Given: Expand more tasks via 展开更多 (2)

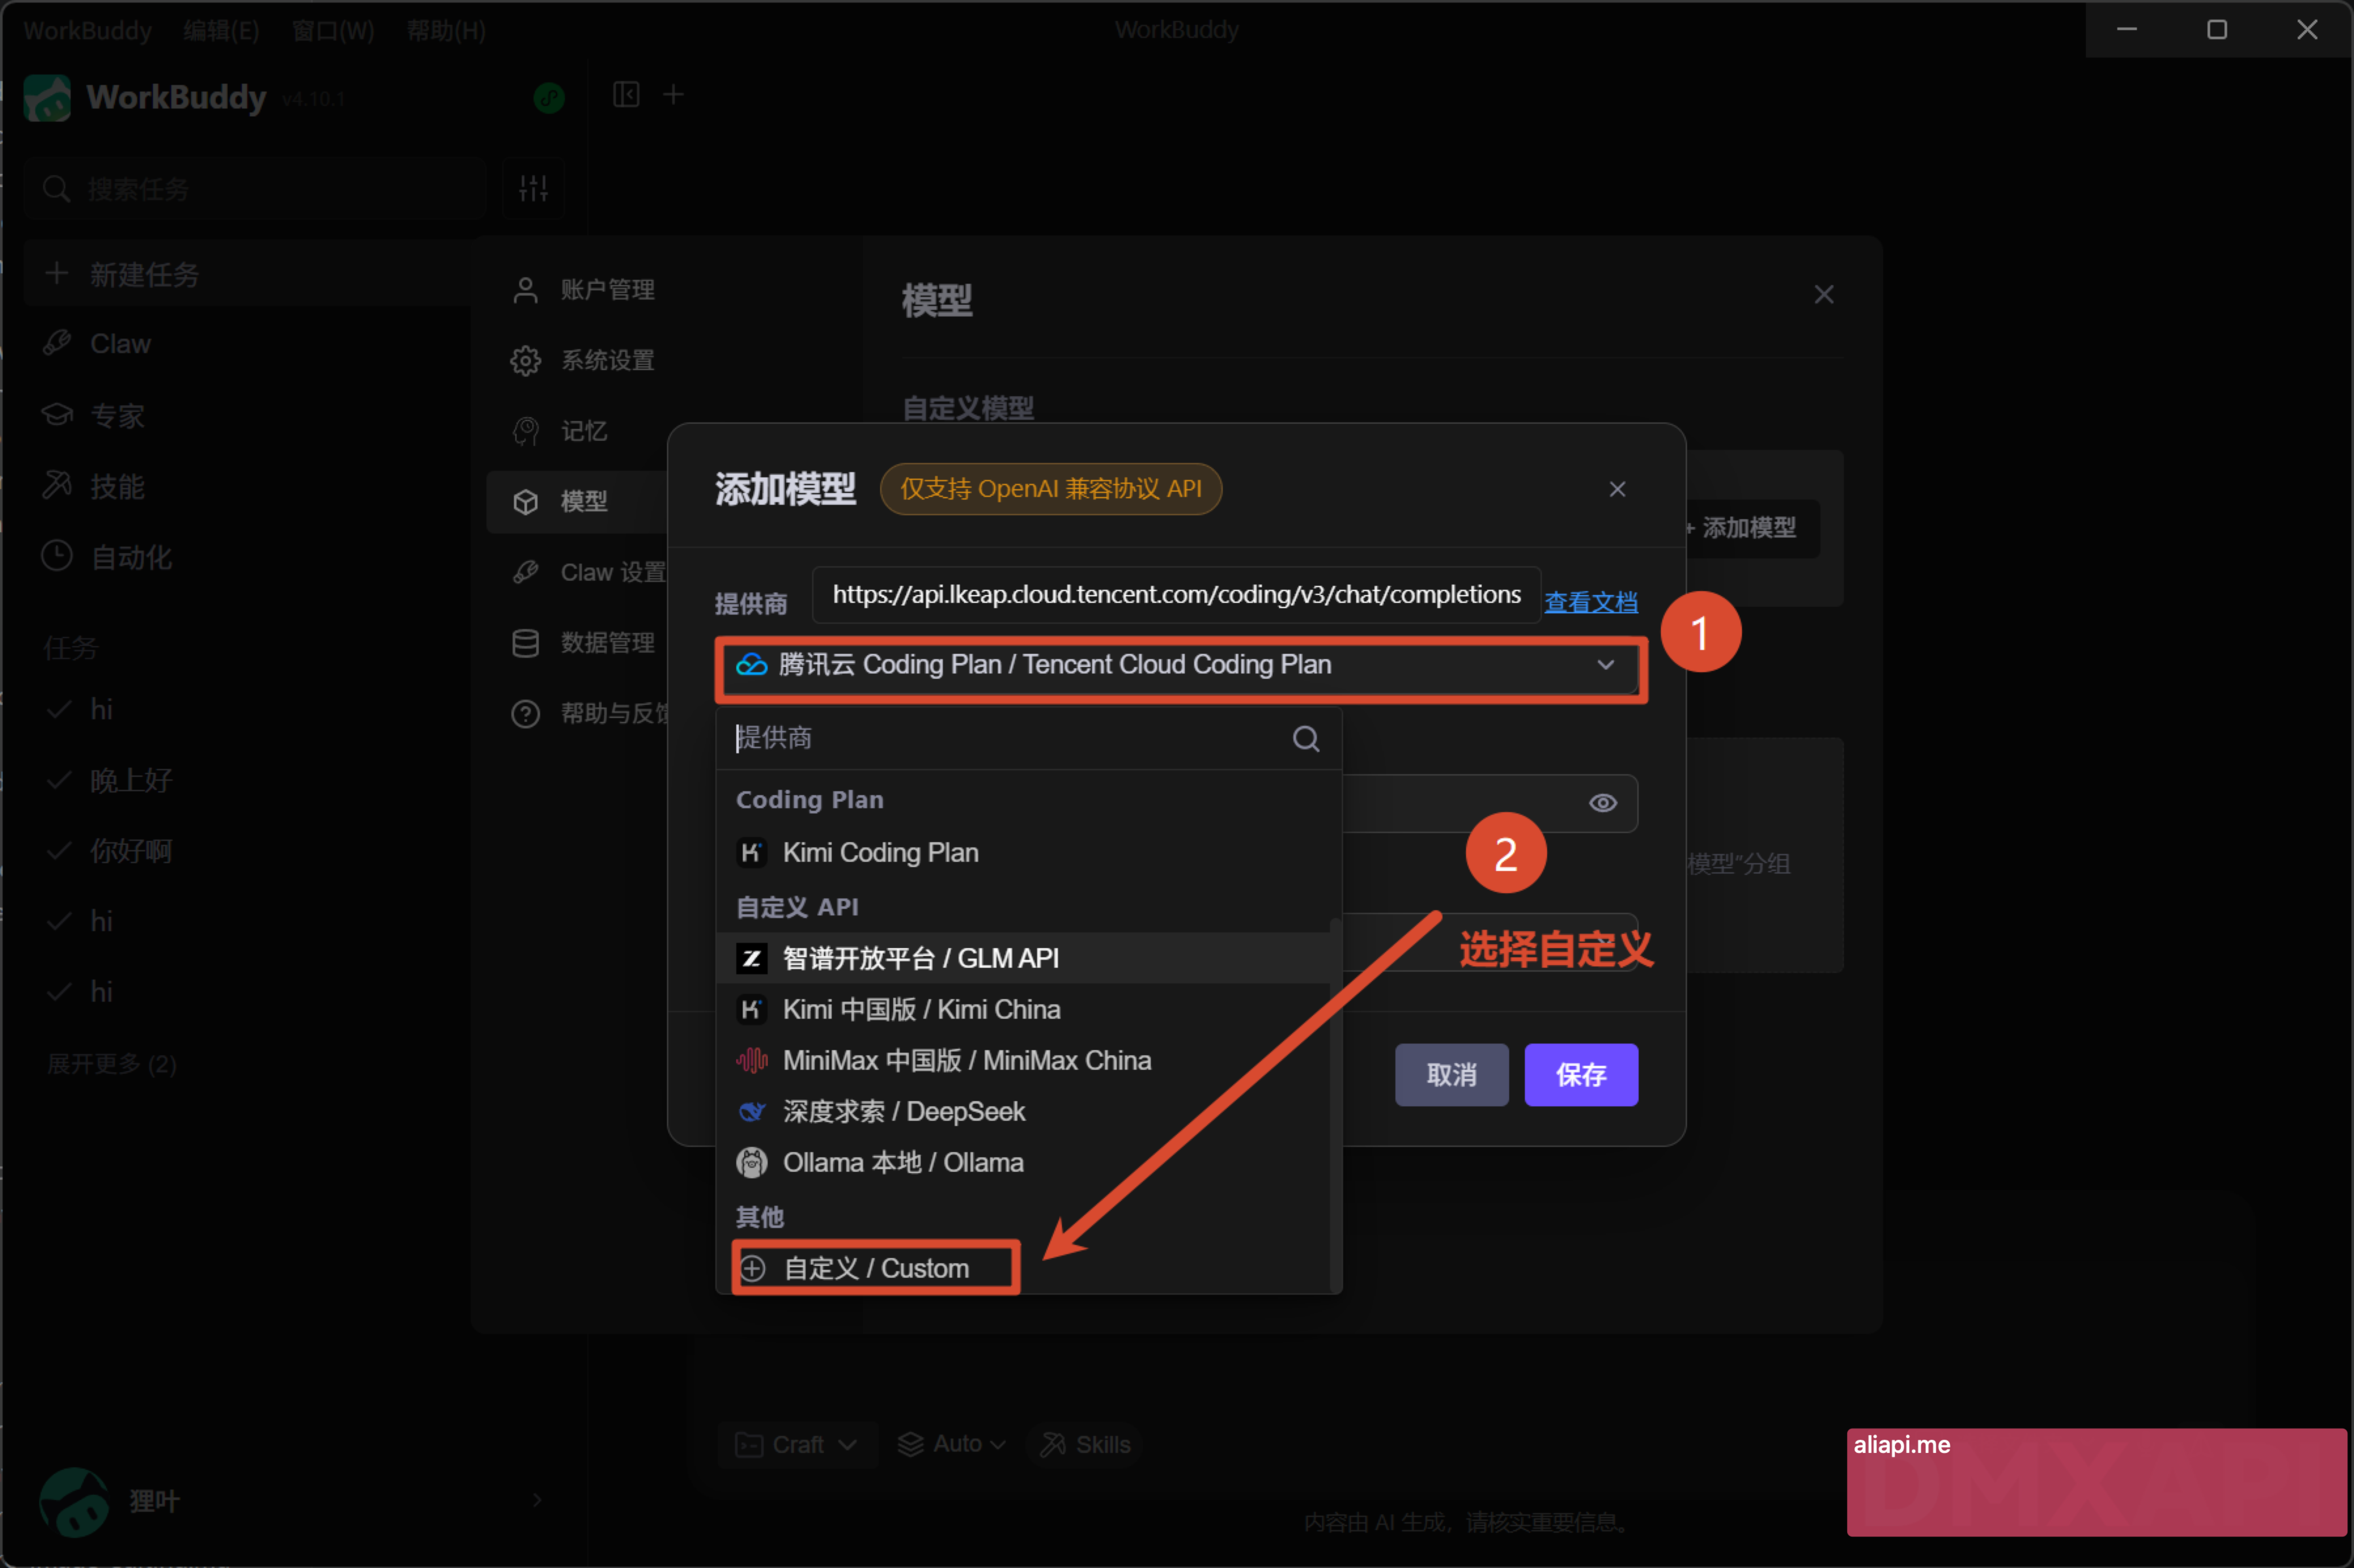Looking at the screenshot, I should click(112, 1064).
